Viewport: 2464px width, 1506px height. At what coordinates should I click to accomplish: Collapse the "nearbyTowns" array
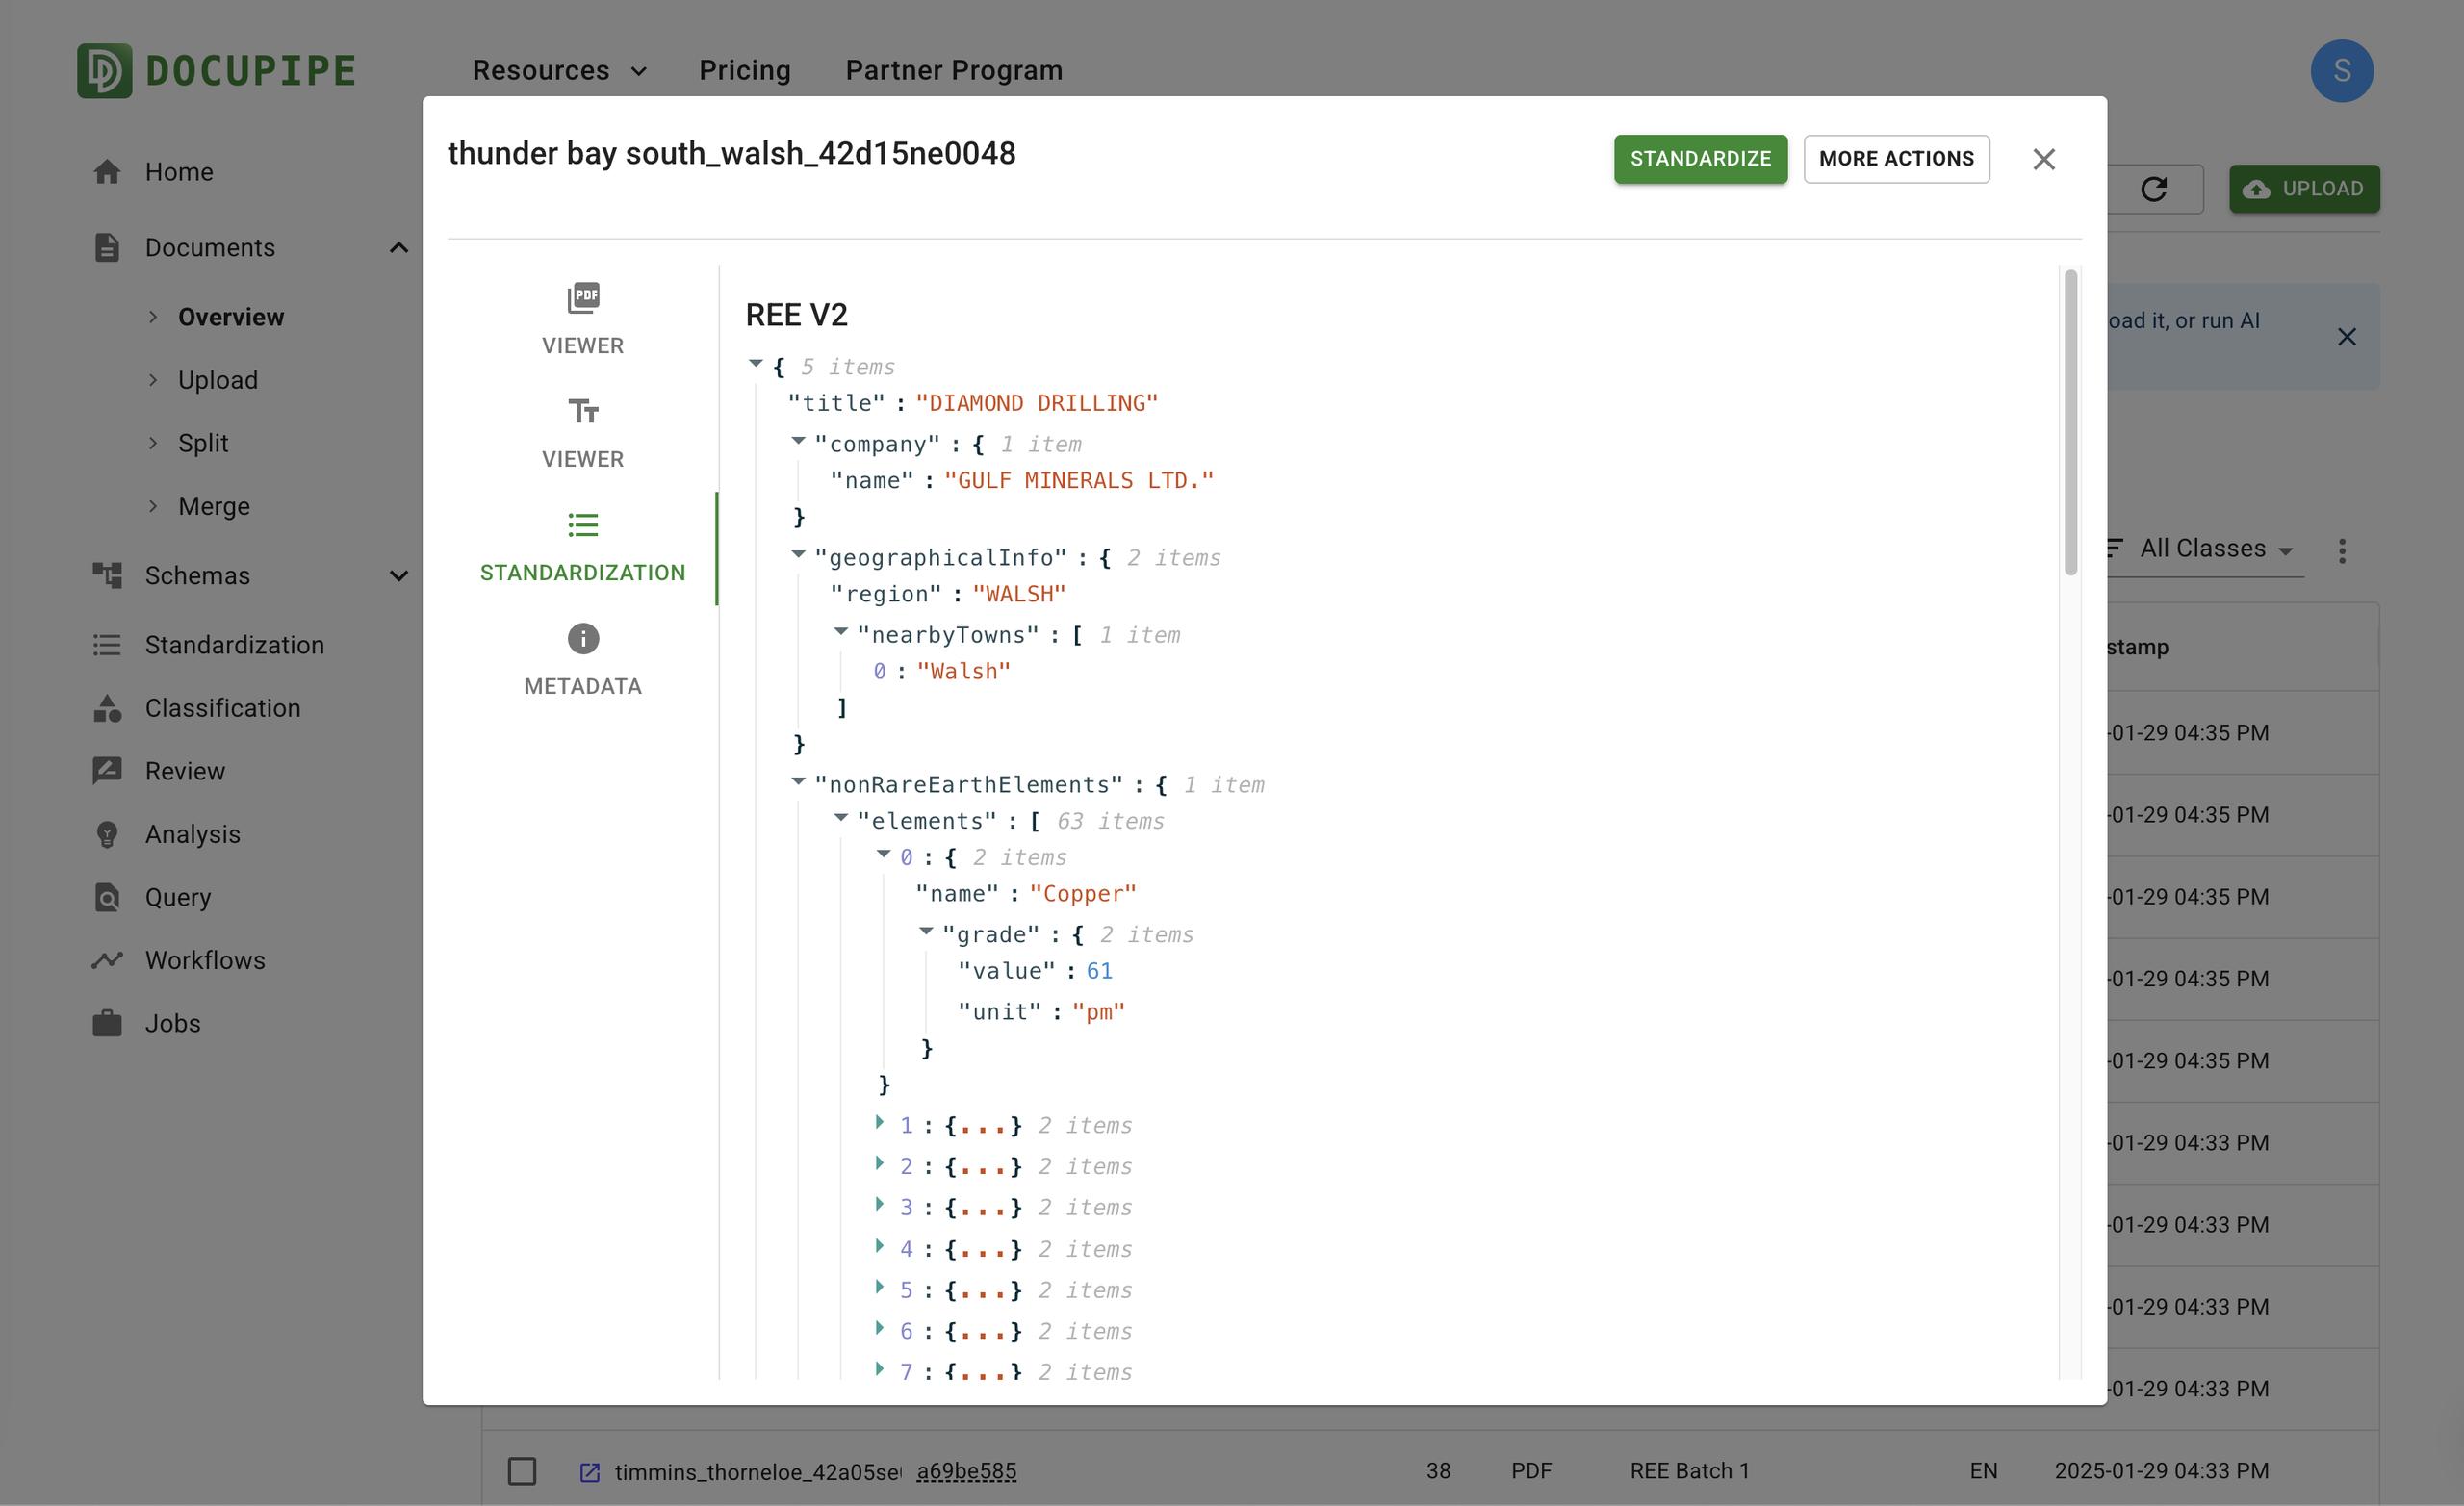(x=841, y=633)
